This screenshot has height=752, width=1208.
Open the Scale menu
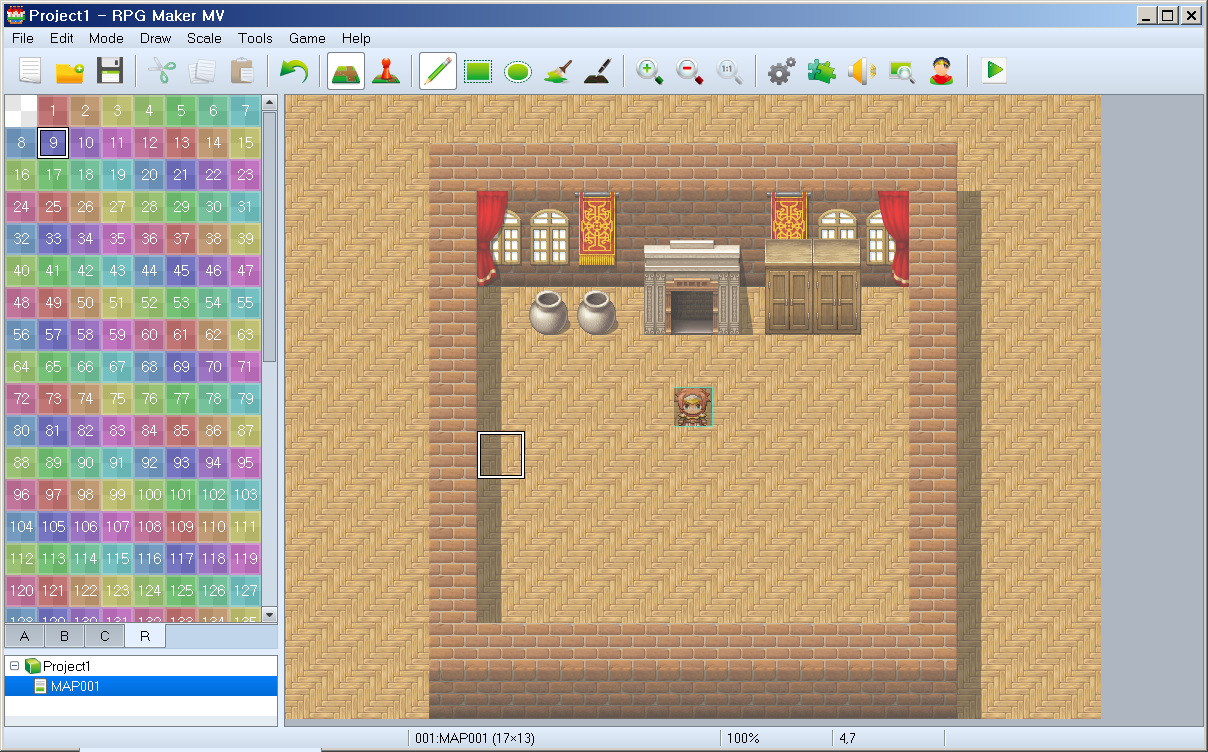click(204, 38)
